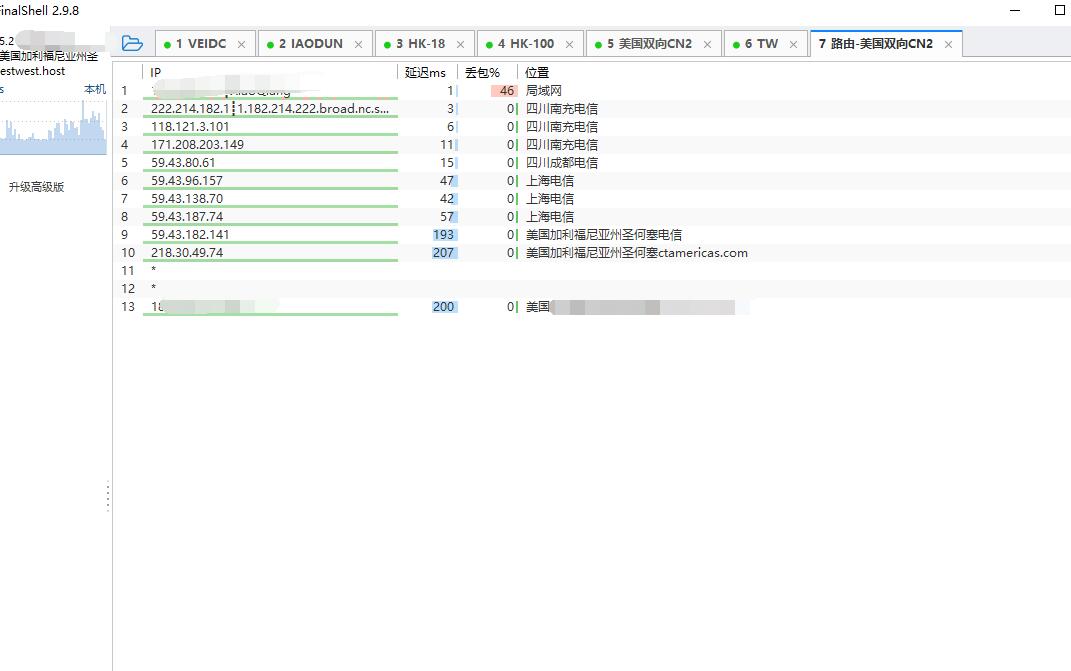The image size is (1071, 671).
Task: Close the IAODUN tab
Action: (x=358, y=45)
